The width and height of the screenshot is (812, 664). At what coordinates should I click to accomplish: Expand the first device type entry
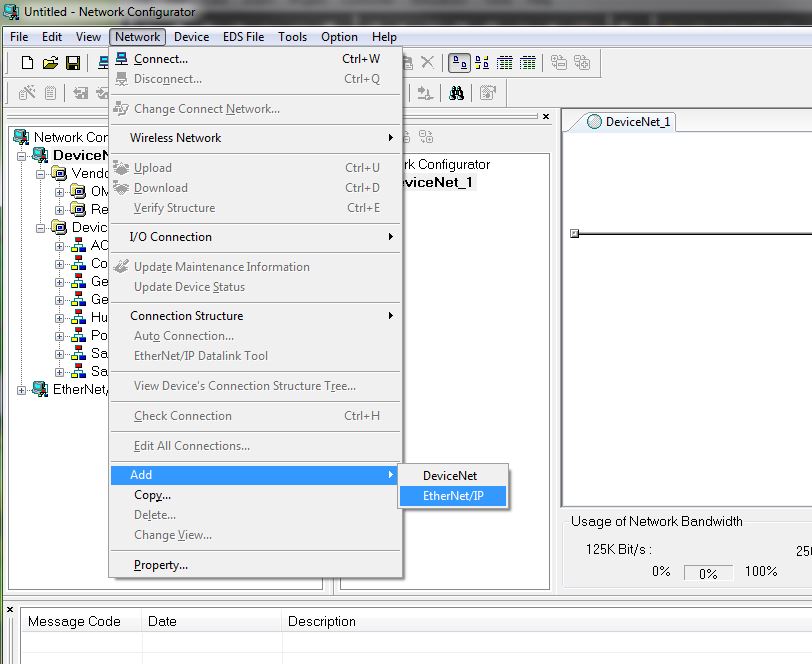[60, 246]
